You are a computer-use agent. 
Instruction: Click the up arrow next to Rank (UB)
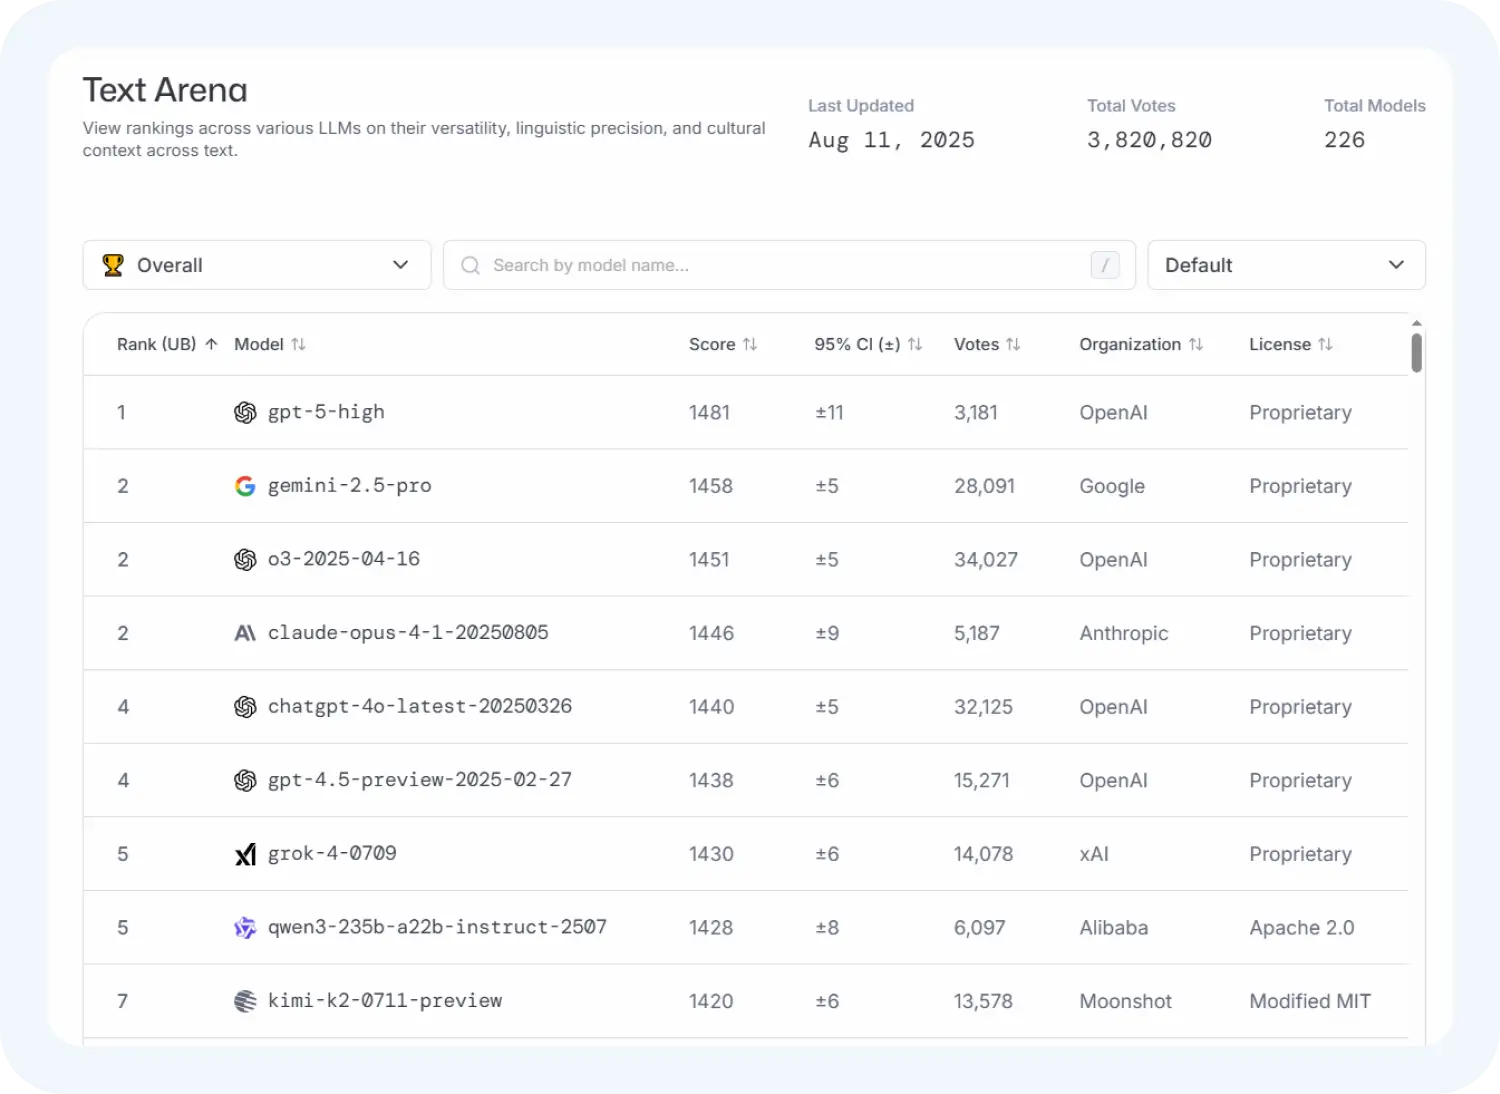(x=211, y=344)
